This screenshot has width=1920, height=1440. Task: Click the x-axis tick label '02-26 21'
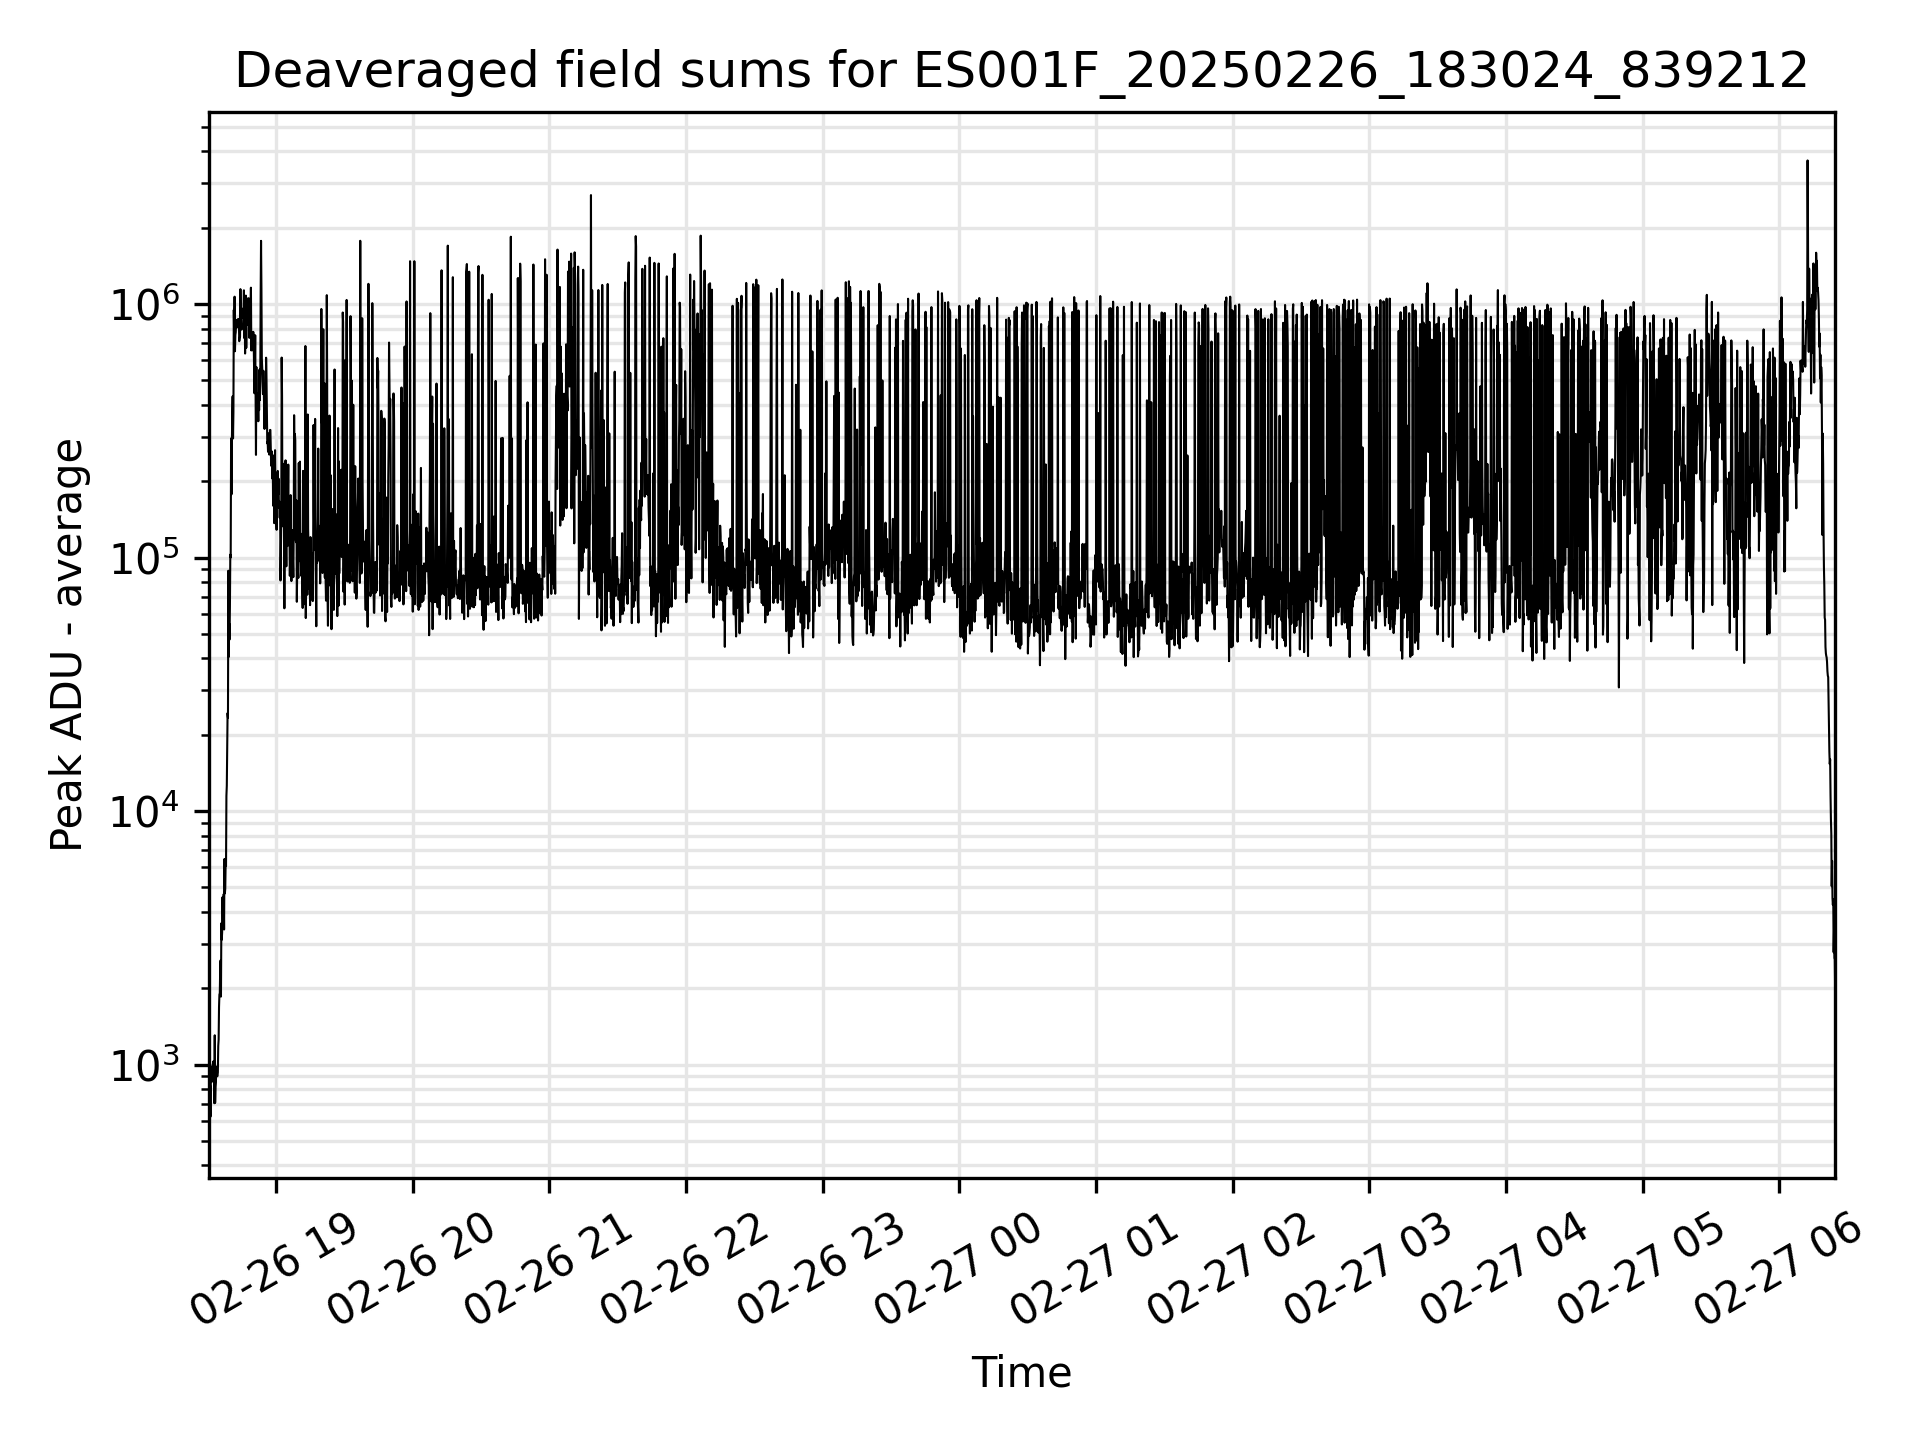point(548,1267)
